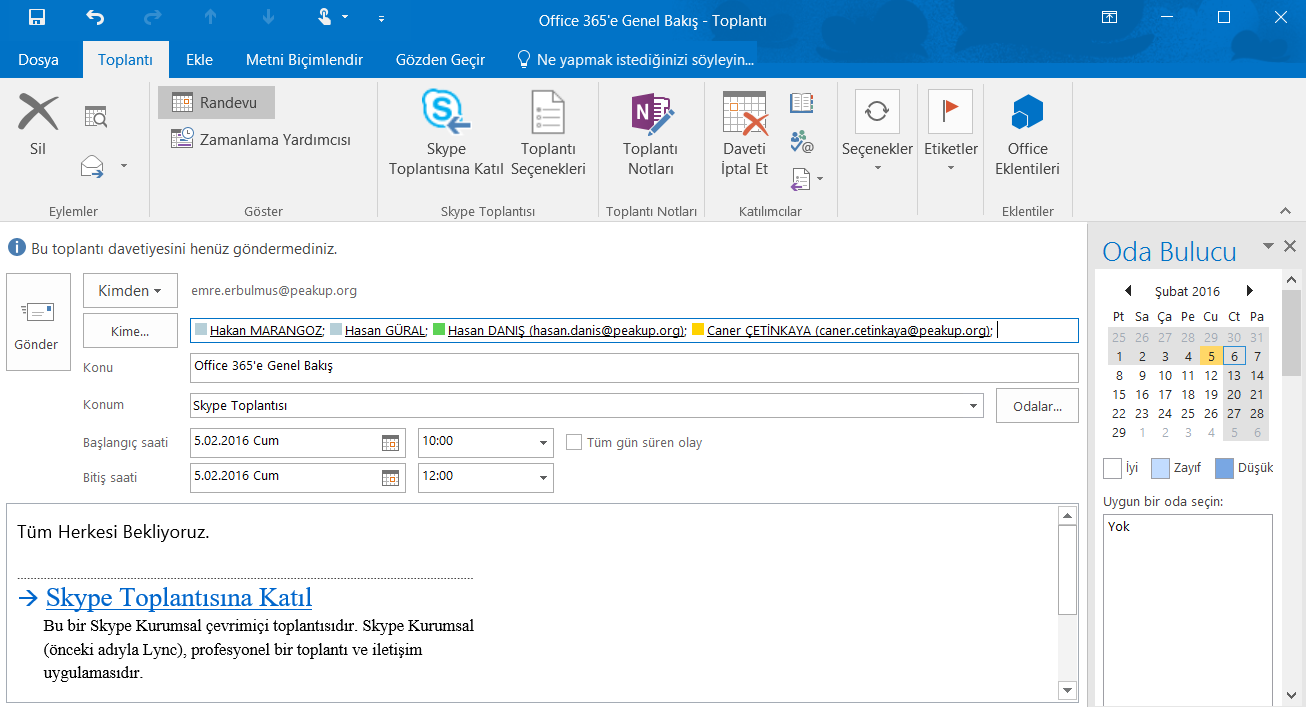
Task: Select date 10 in Şubat calendar
Action: pos(1165,375)
